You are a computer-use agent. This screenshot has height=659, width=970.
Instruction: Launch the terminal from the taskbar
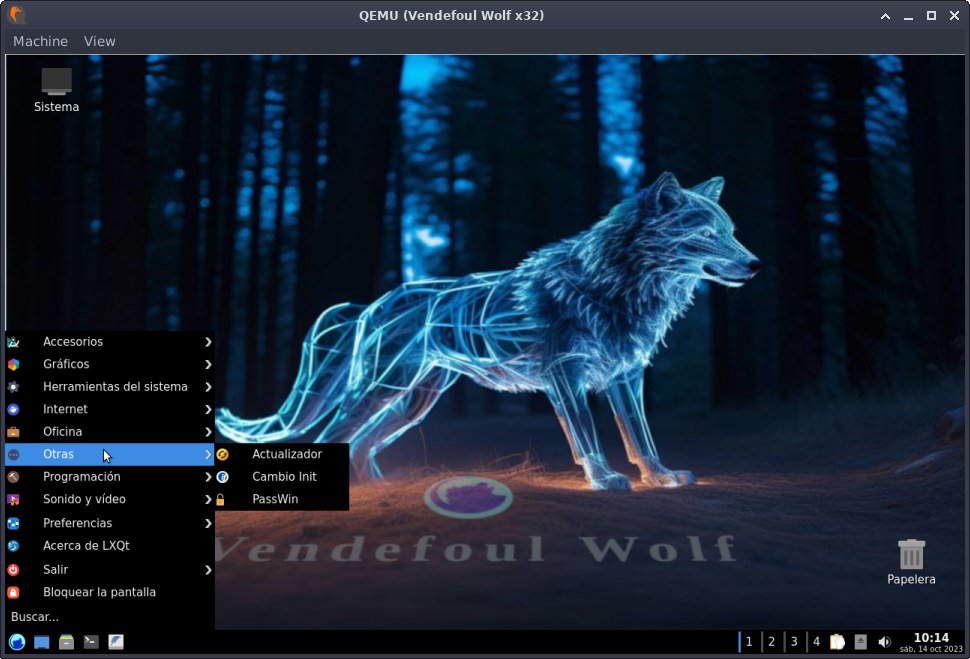(91, 642)
